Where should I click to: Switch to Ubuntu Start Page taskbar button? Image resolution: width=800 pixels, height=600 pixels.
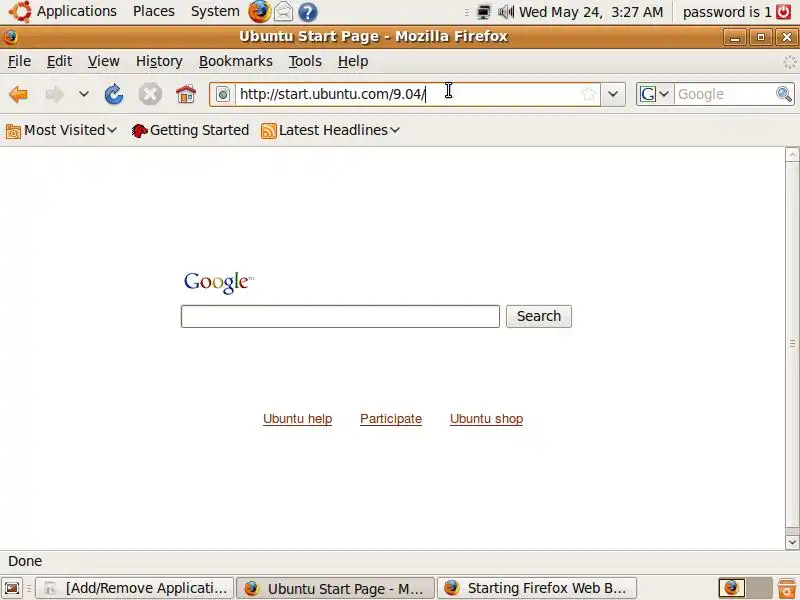[x=336, y=588]
